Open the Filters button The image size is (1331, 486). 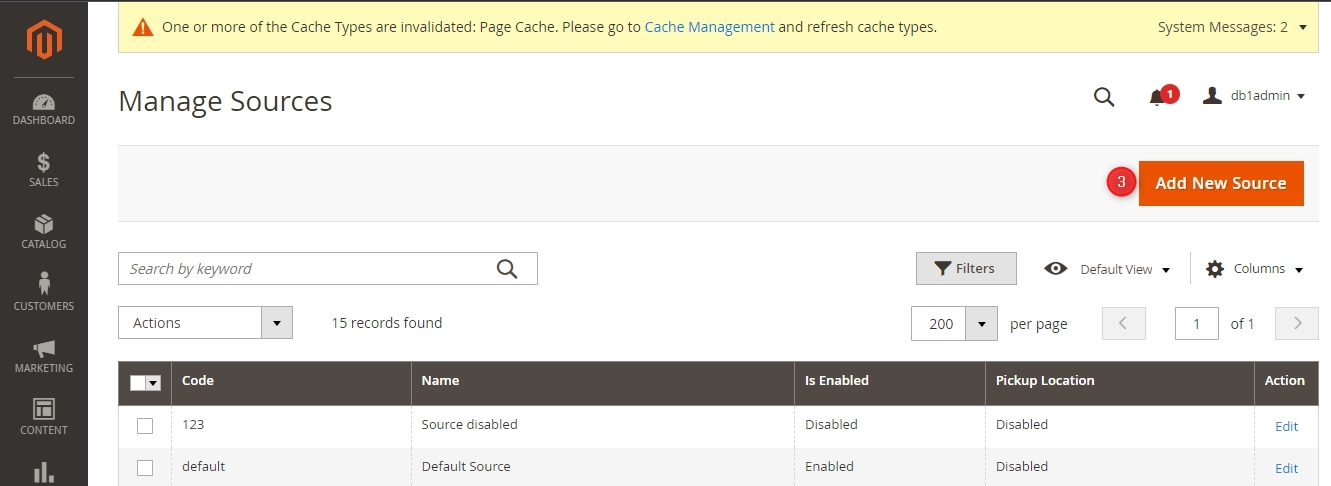tap(966, 268)
